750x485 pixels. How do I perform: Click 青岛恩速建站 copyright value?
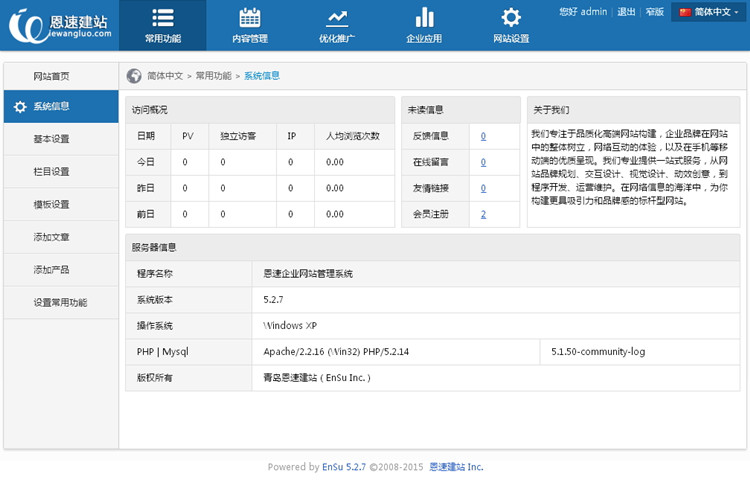click(317, 378)
